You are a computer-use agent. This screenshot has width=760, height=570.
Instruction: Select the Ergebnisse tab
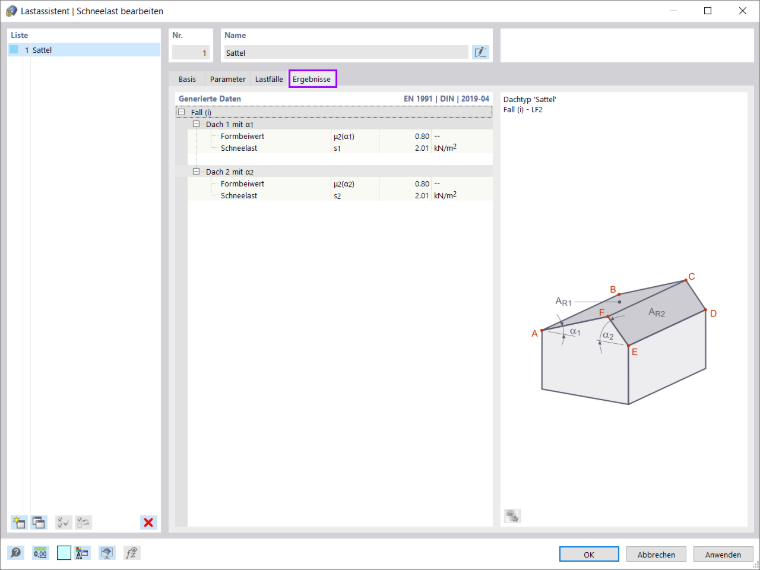tap(312, 79)
